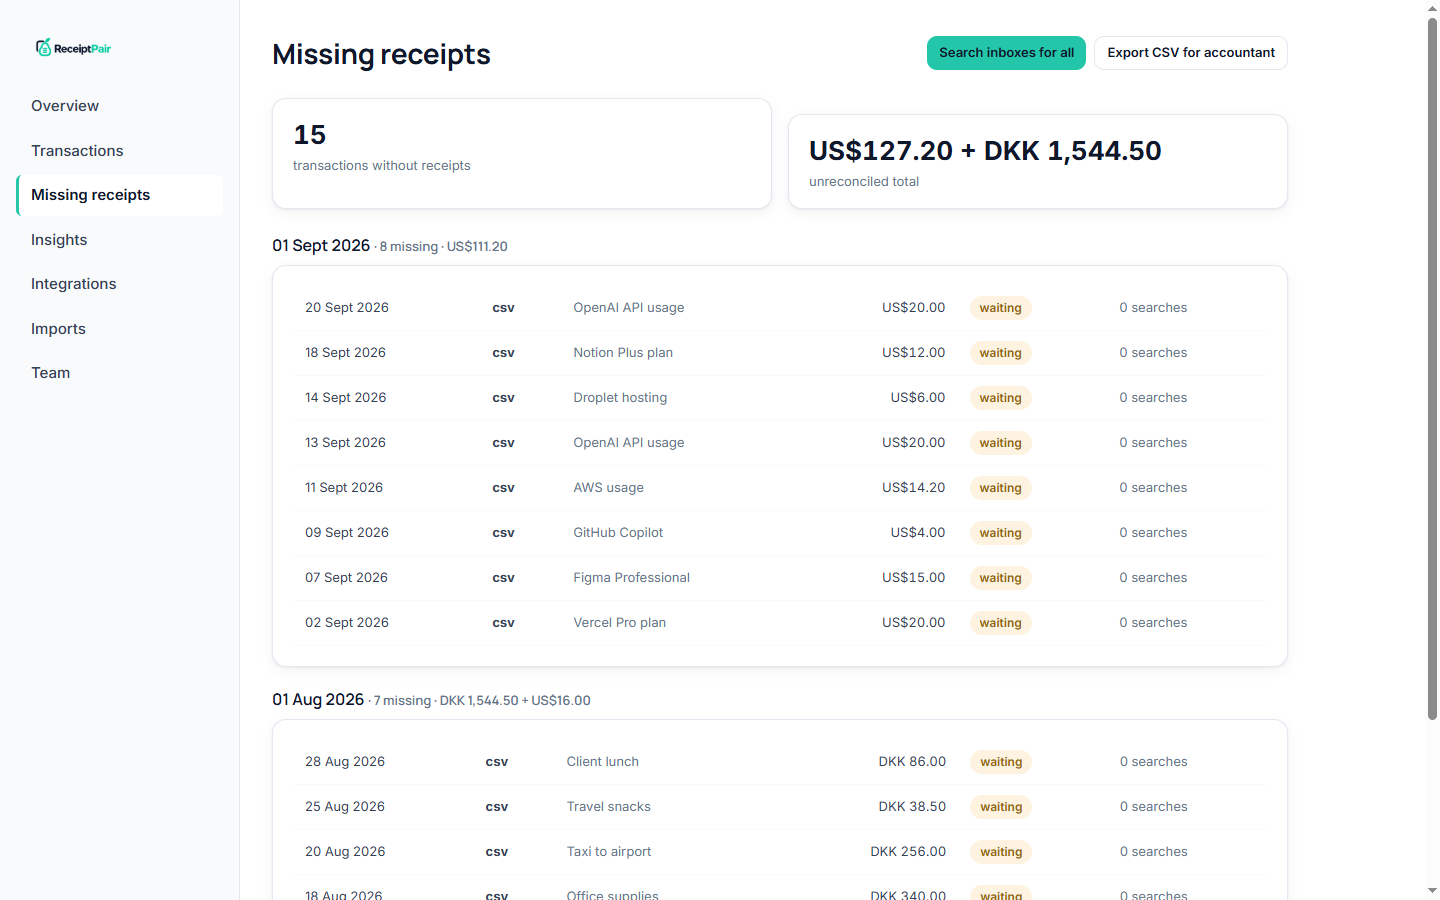
Task: Select Missing receipts in sidebar
Action: [x=120, y=195]
